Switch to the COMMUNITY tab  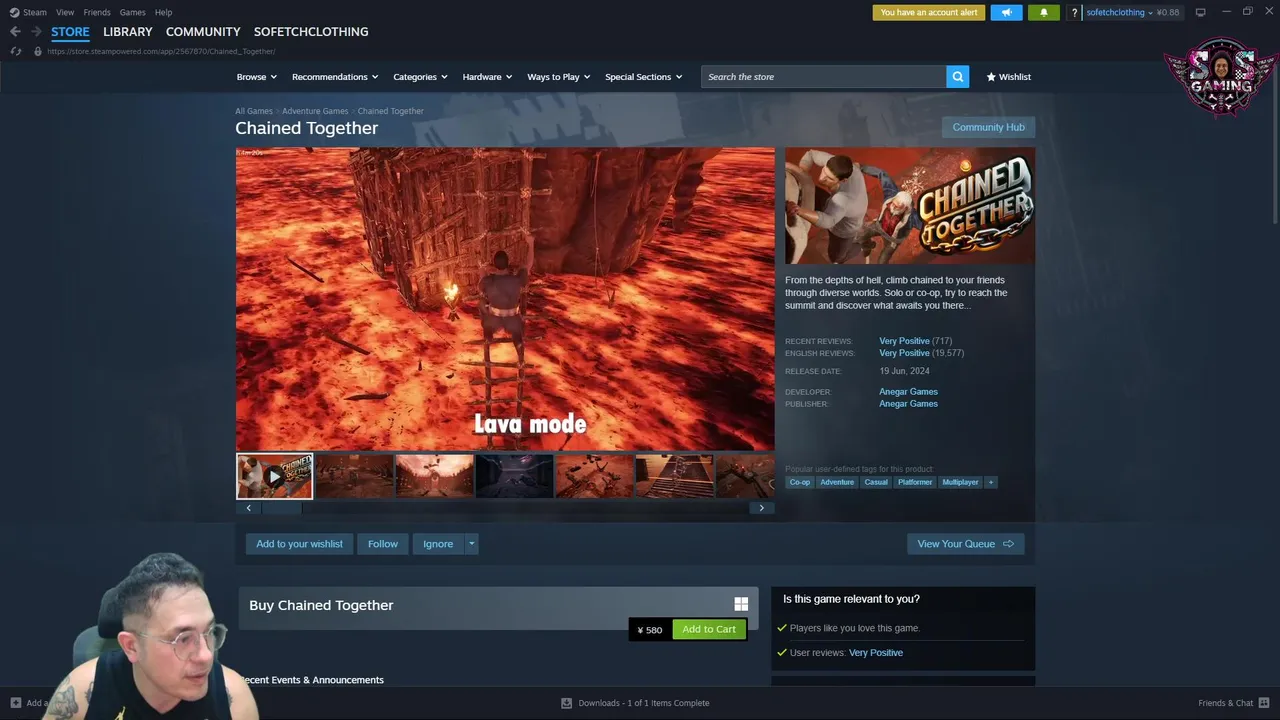coord(203,32)
